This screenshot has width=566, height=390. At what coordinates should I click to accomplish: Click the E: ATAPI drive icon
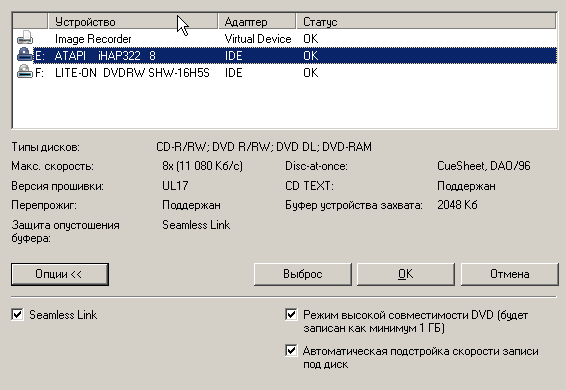coord(25,55)
